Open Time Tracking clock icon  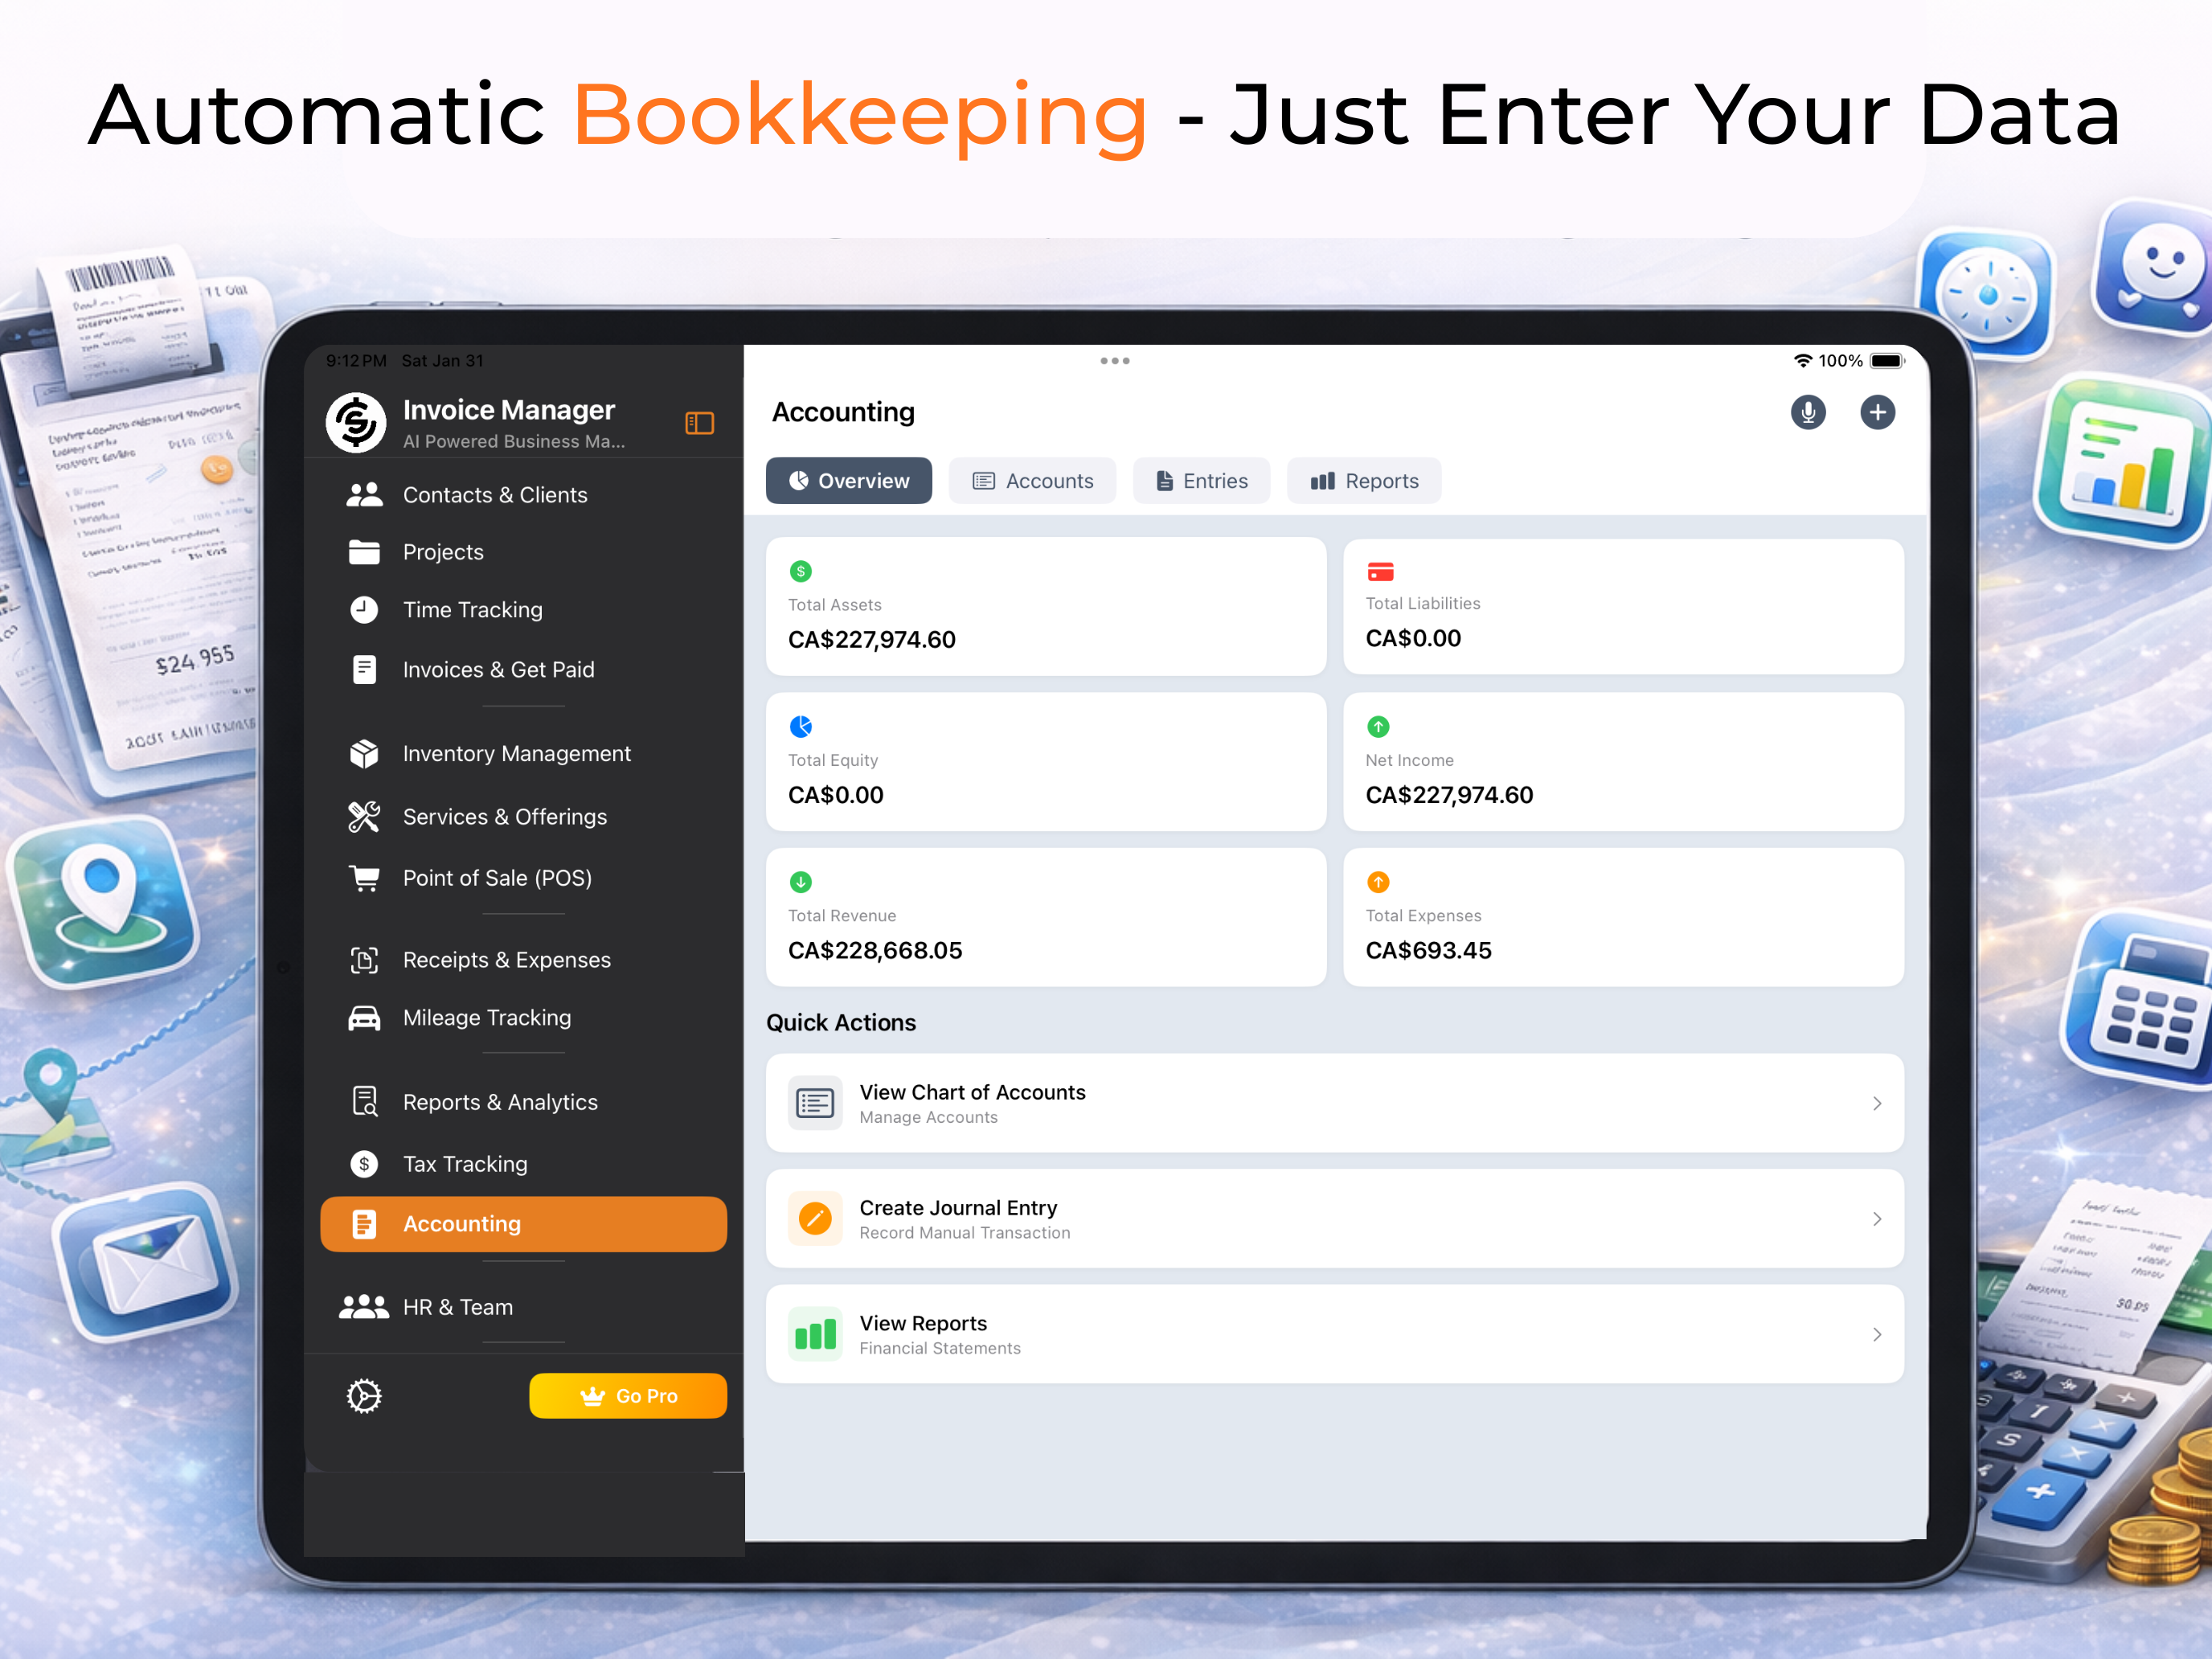coord(364,610)
